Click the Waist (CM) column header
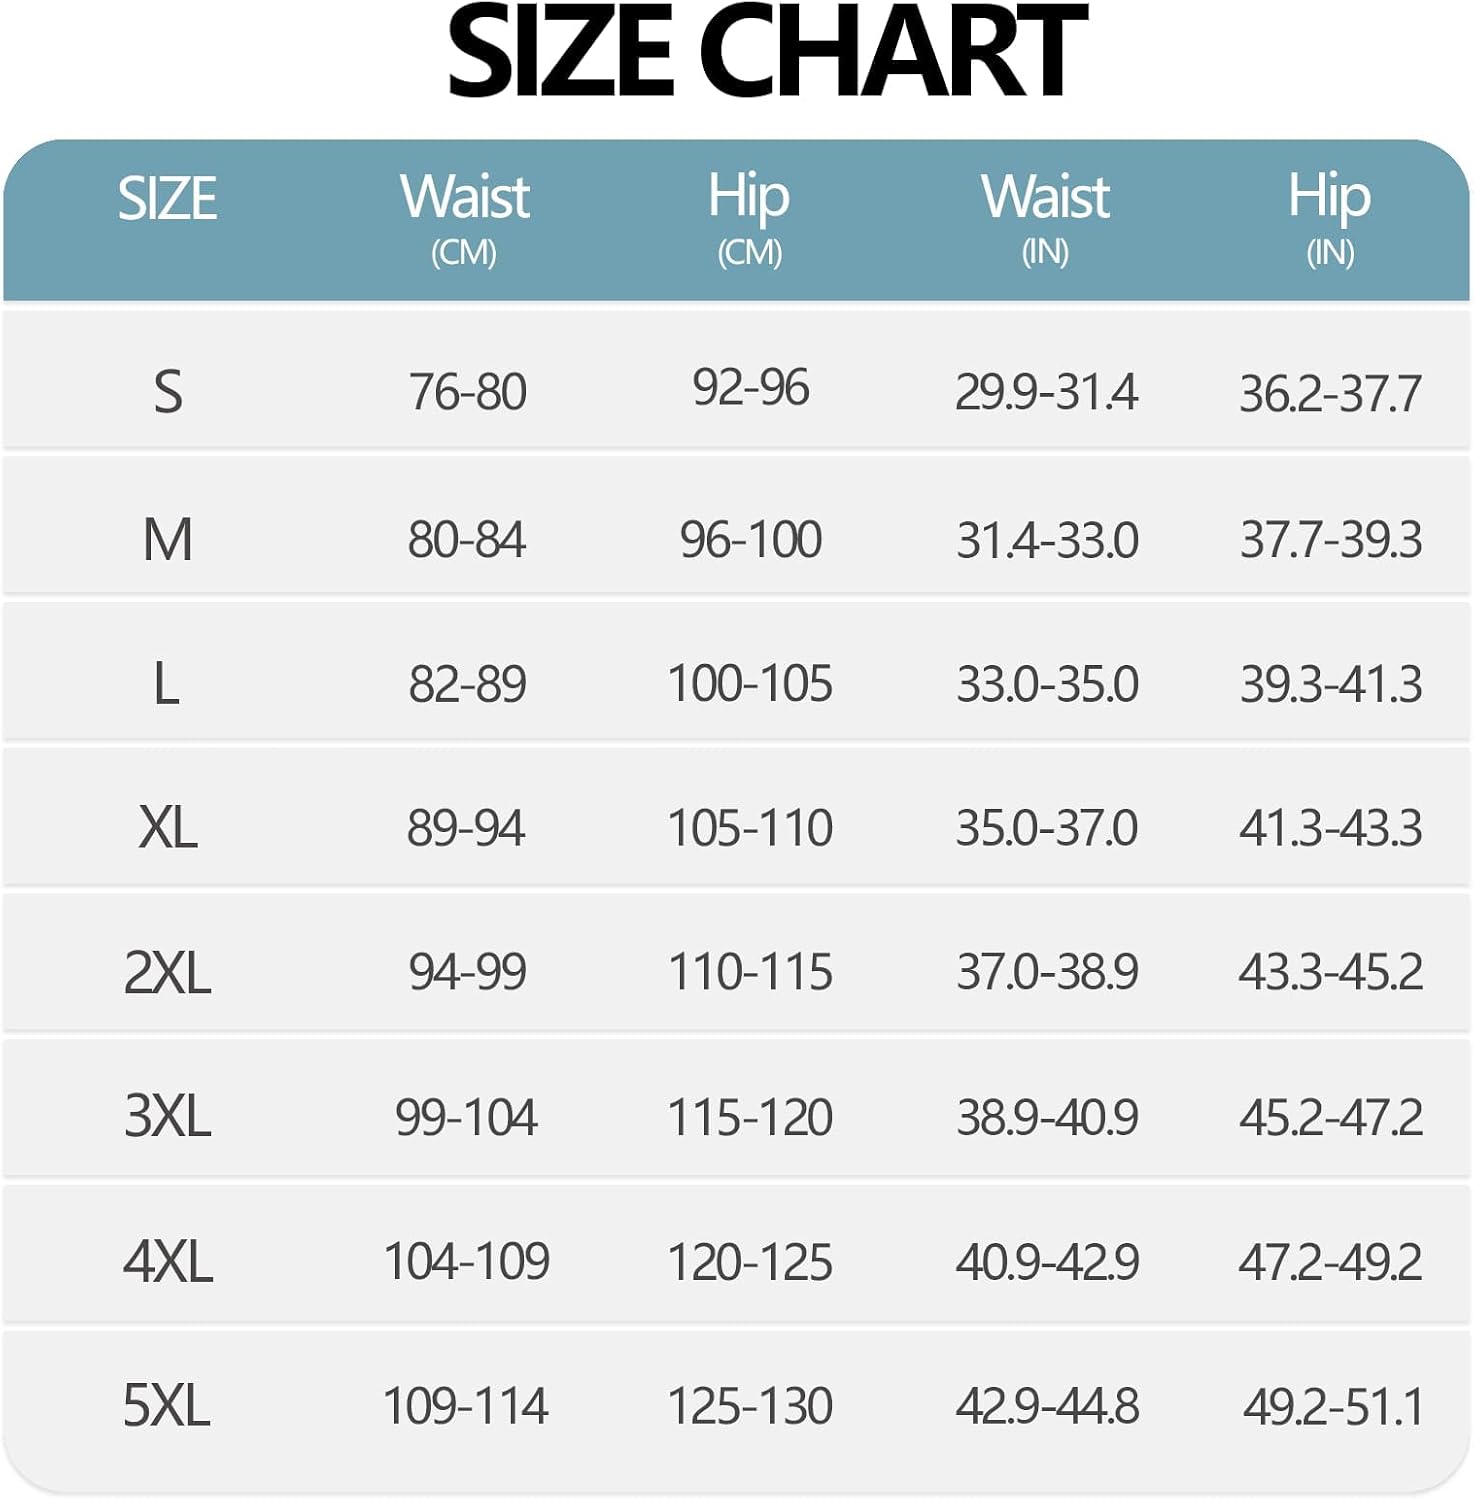This screenshot has height=1500, width=1474. tap(465, 218)
